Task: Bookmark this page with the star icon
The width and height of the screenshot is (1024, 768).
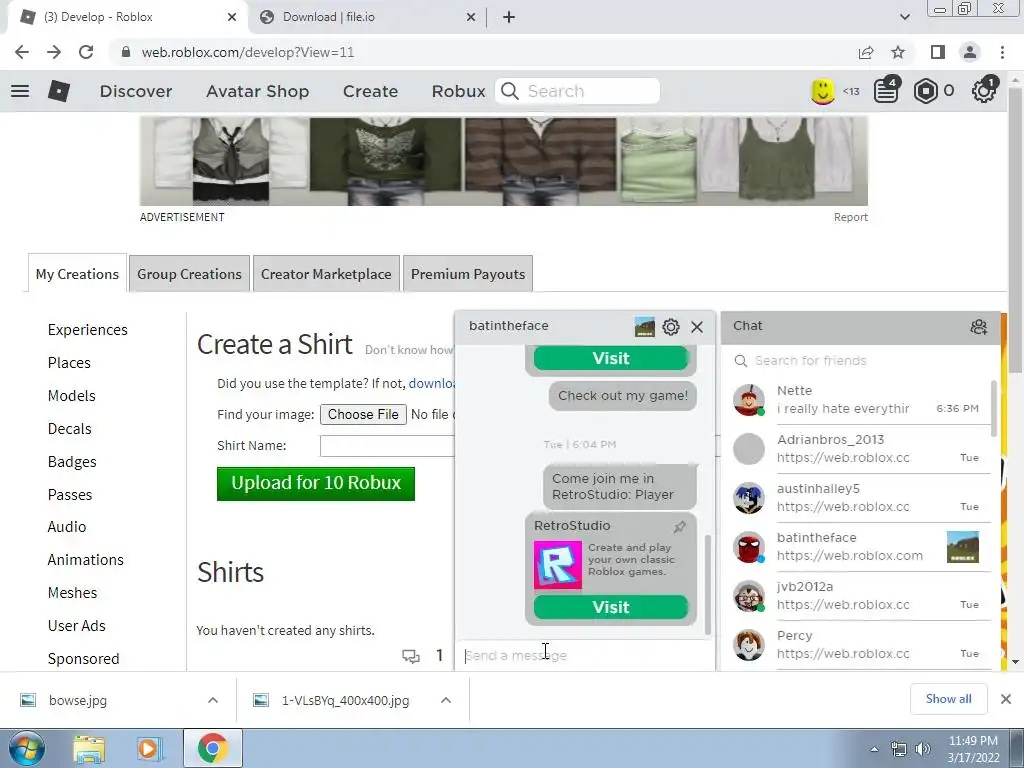Action: (899, 52)
